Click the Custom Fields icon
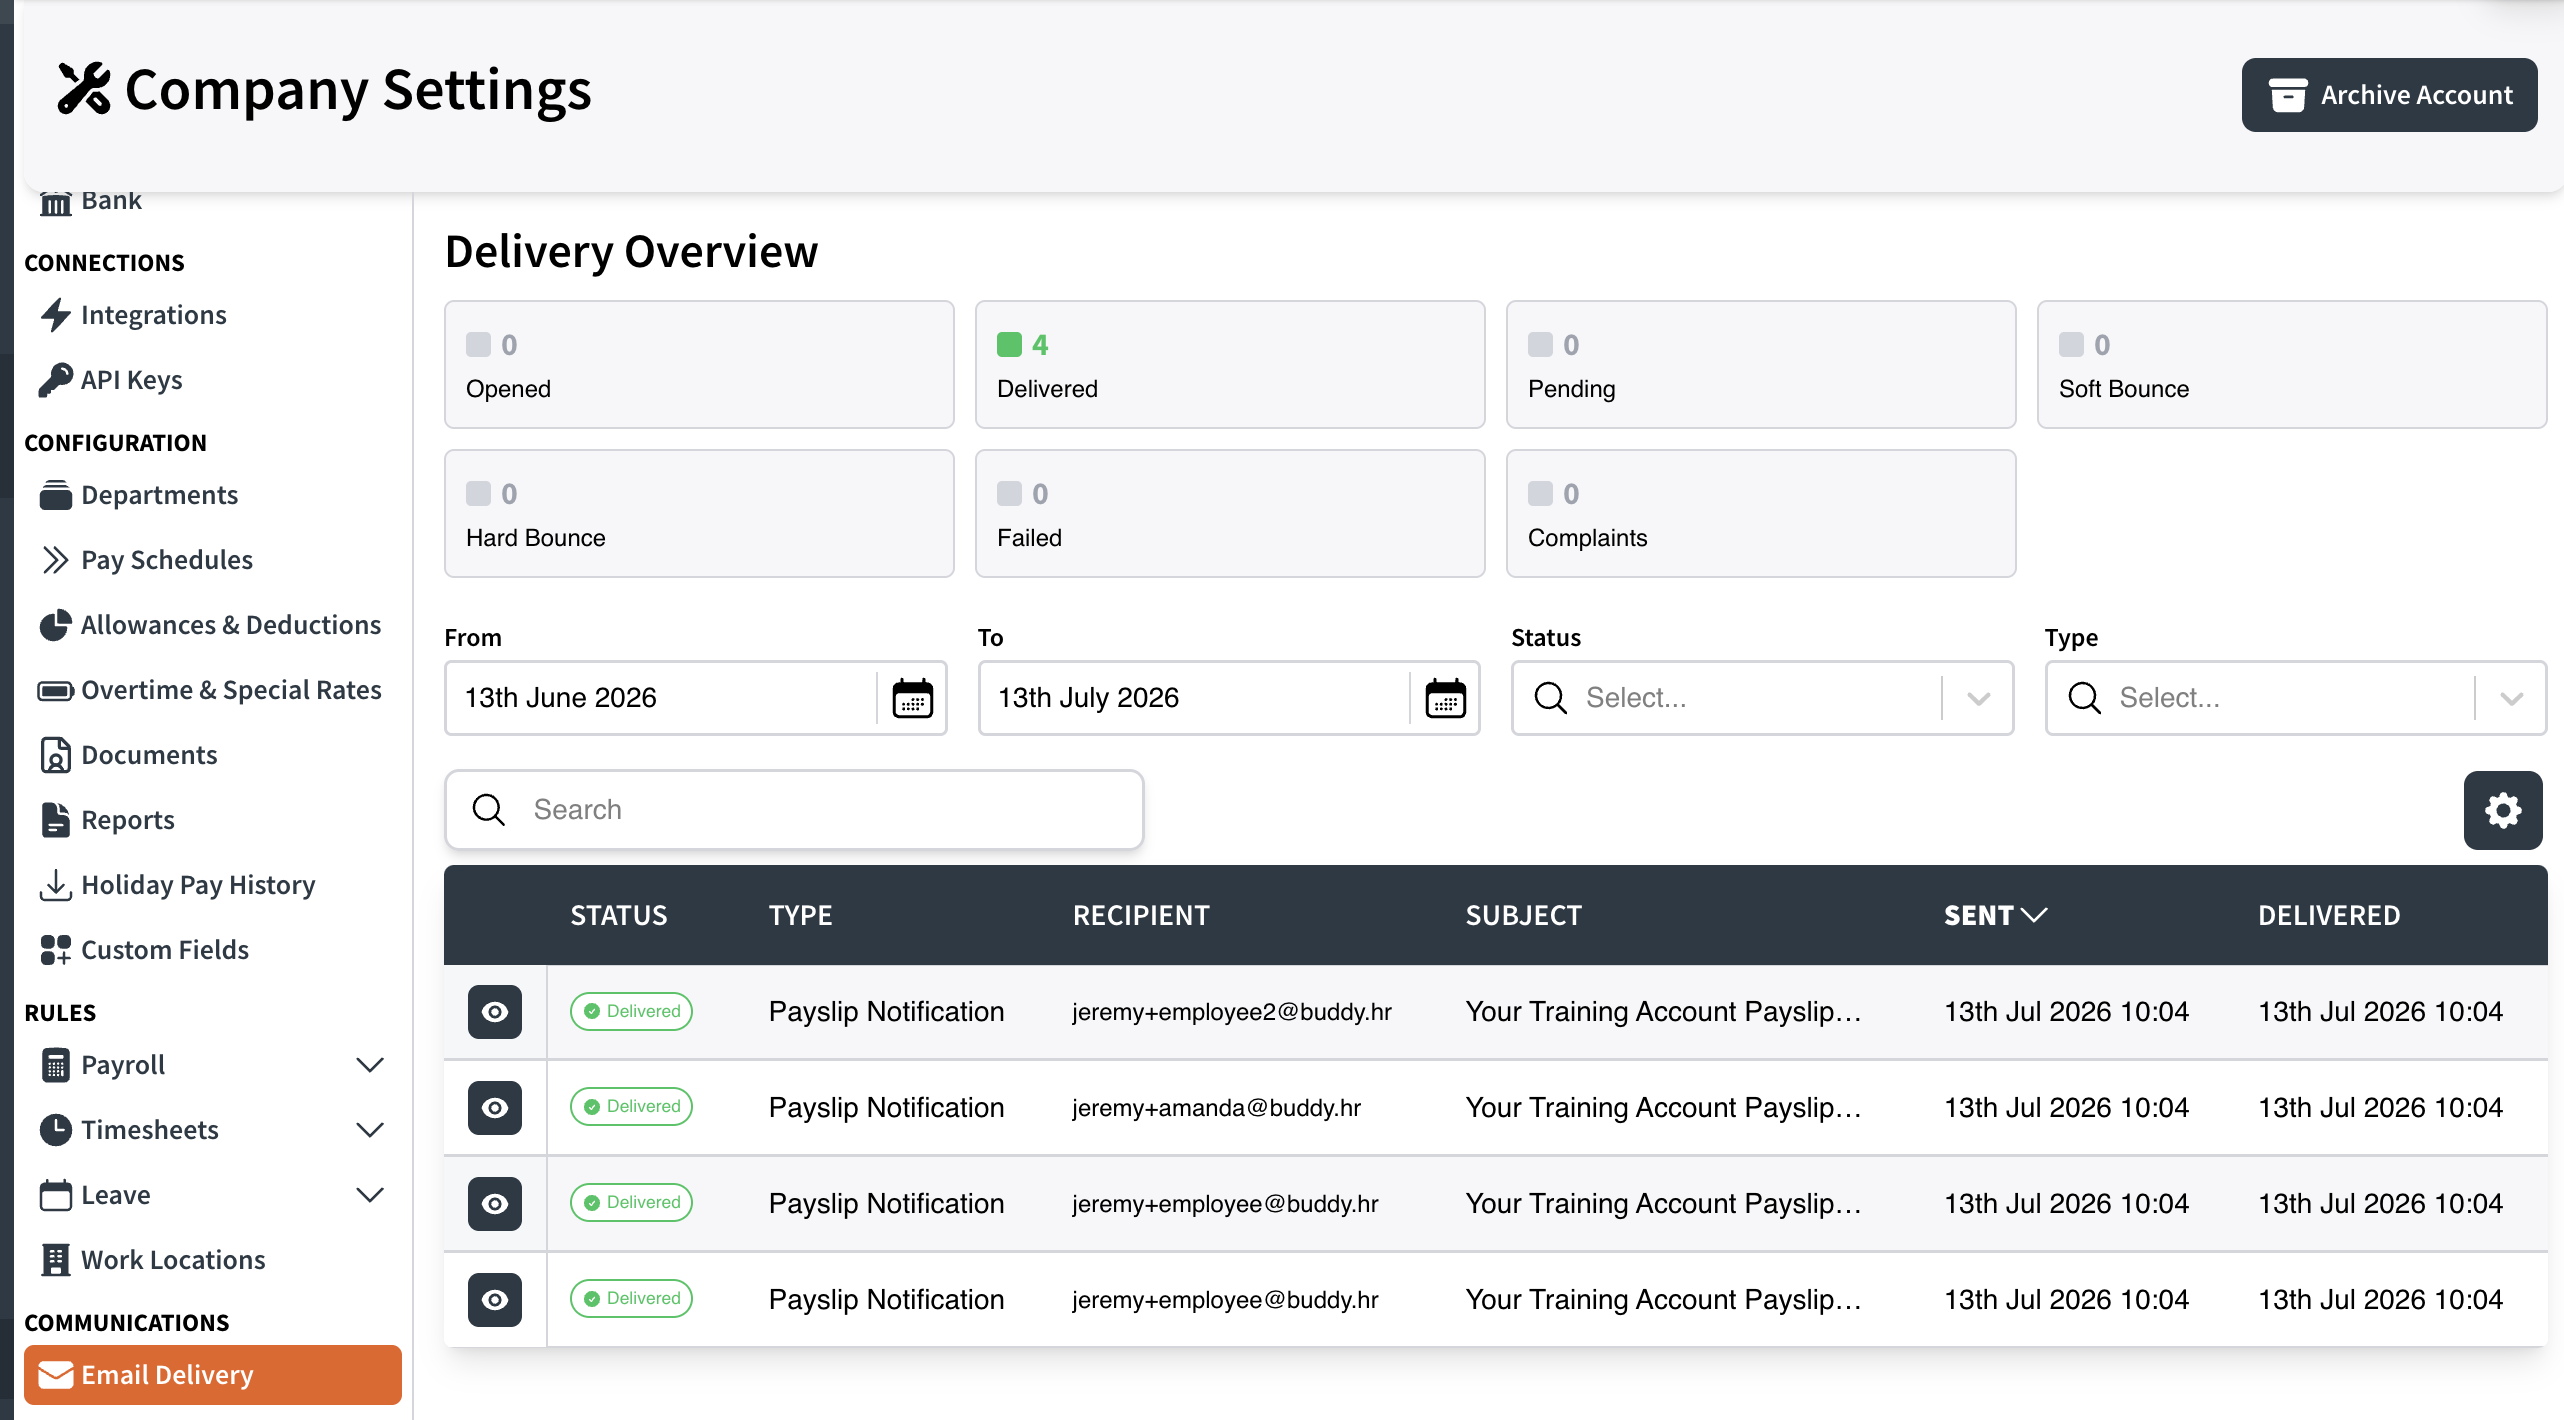Screen dimensions: 2564x1420 [56, 950]
